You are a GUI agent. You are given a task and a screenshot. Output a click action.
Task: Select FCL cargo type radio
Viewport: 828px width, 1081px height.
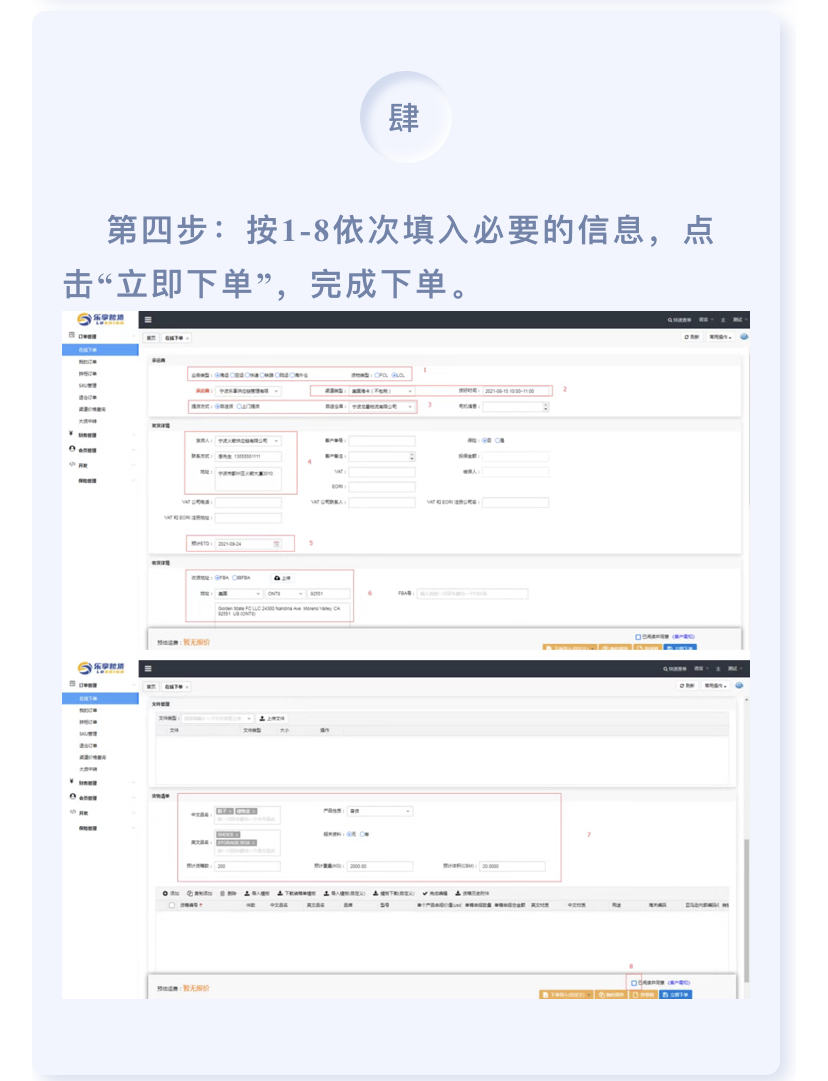pos(377,375)
